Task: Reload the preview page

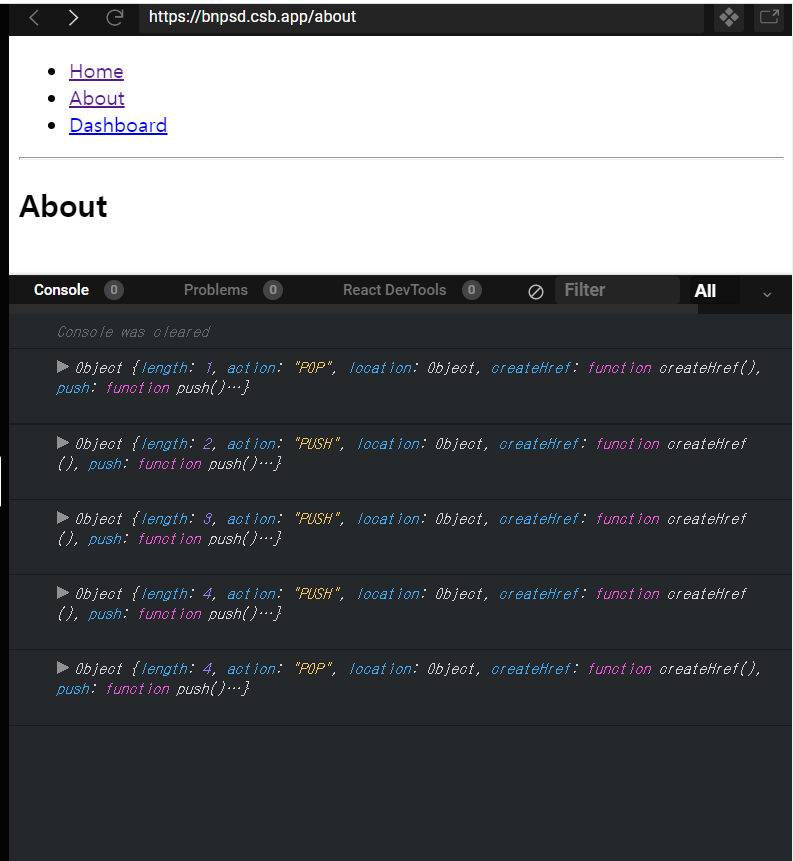Action: [x=114, y=18]
